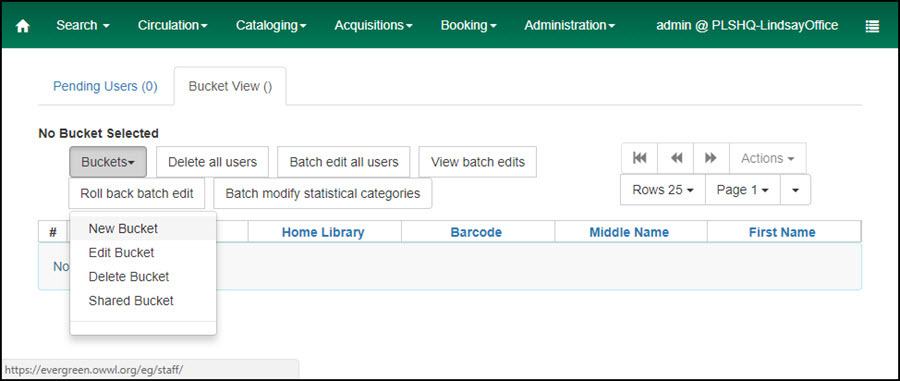Viewport: 900px width, 381px height.
Task: Click Batch edit all users button
Action: click(x=344, y=162)
